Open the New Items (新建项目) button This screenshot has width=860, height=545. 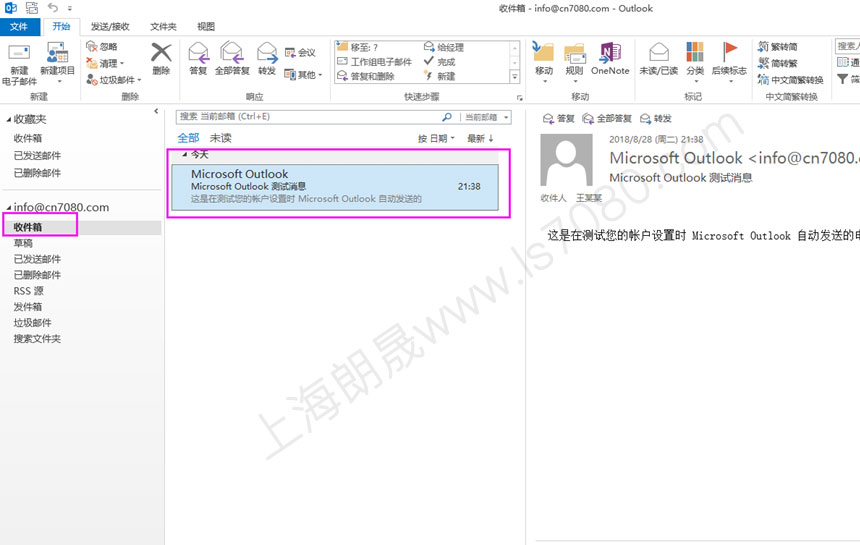pyautogui.click(x=58, y=63)
